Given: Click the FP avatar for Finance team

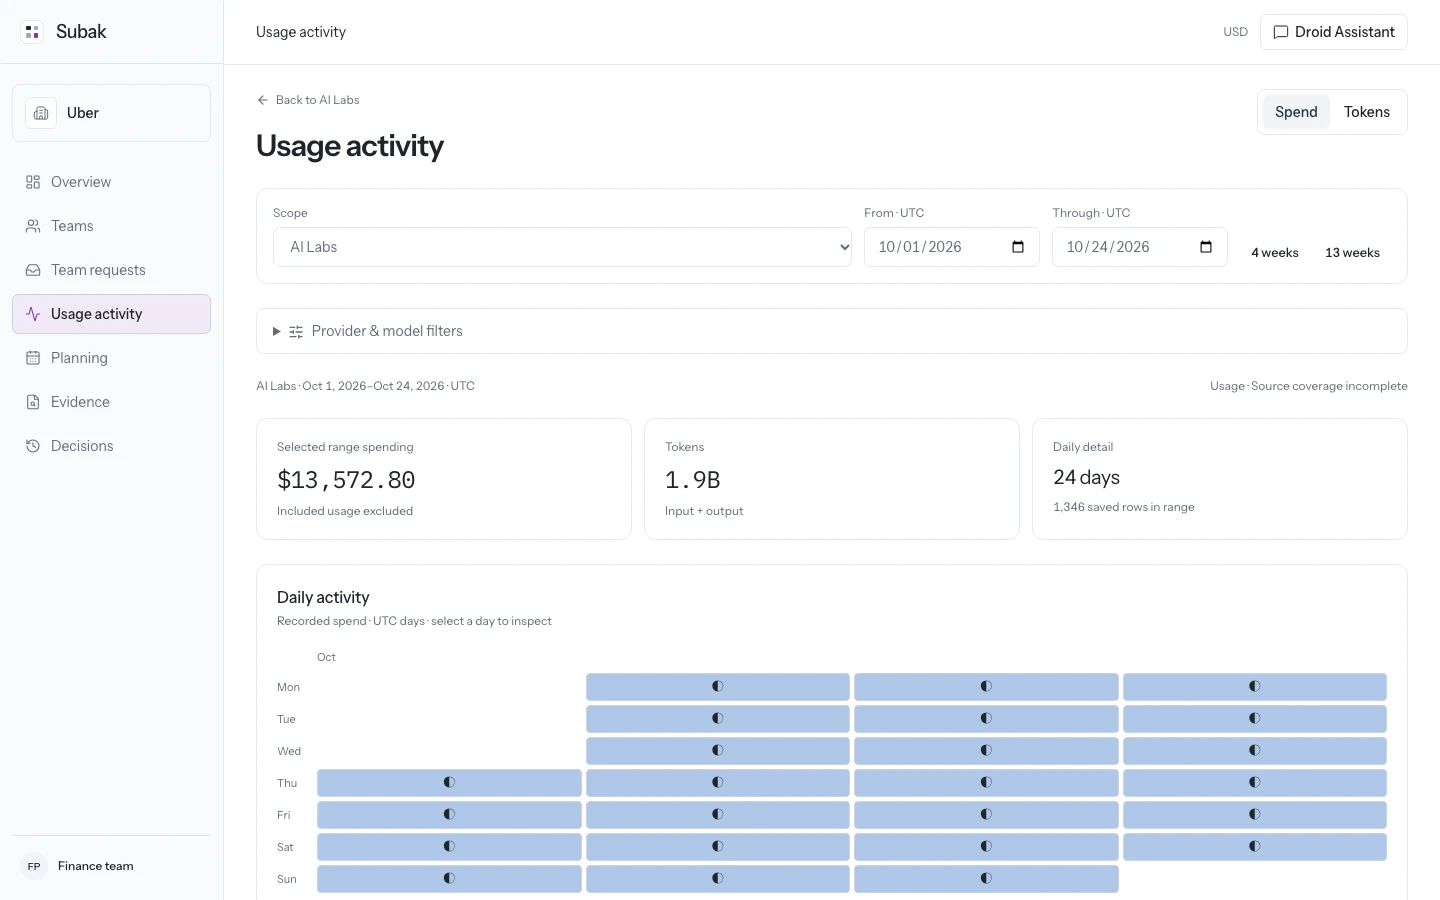Looking at the screenshot, I should tap(34, 866).
